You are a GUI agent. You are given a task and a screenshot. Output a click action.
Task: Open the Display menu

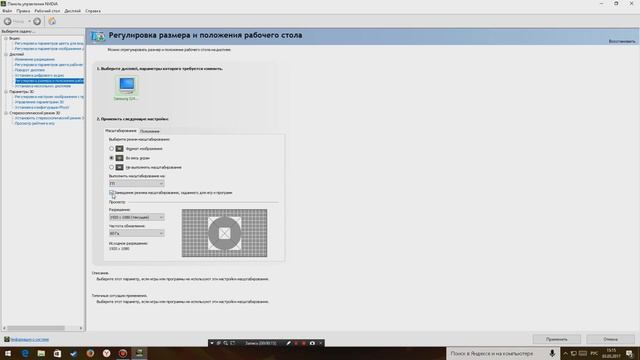[73, 11]
